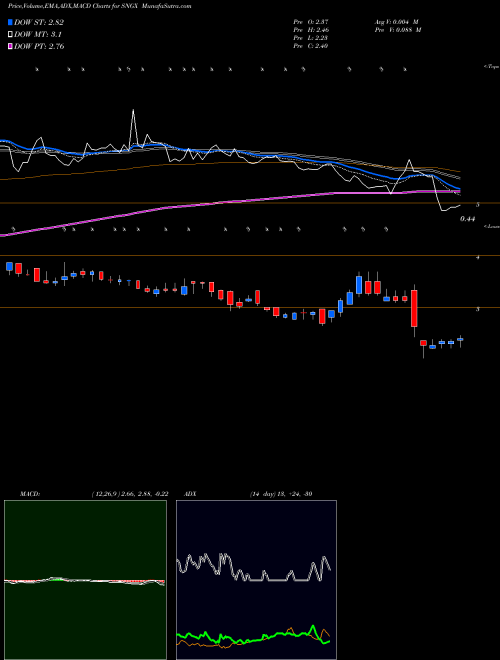Click the 0.44 value label
Viewport: 500px width, 660px height.
point(467,219)
